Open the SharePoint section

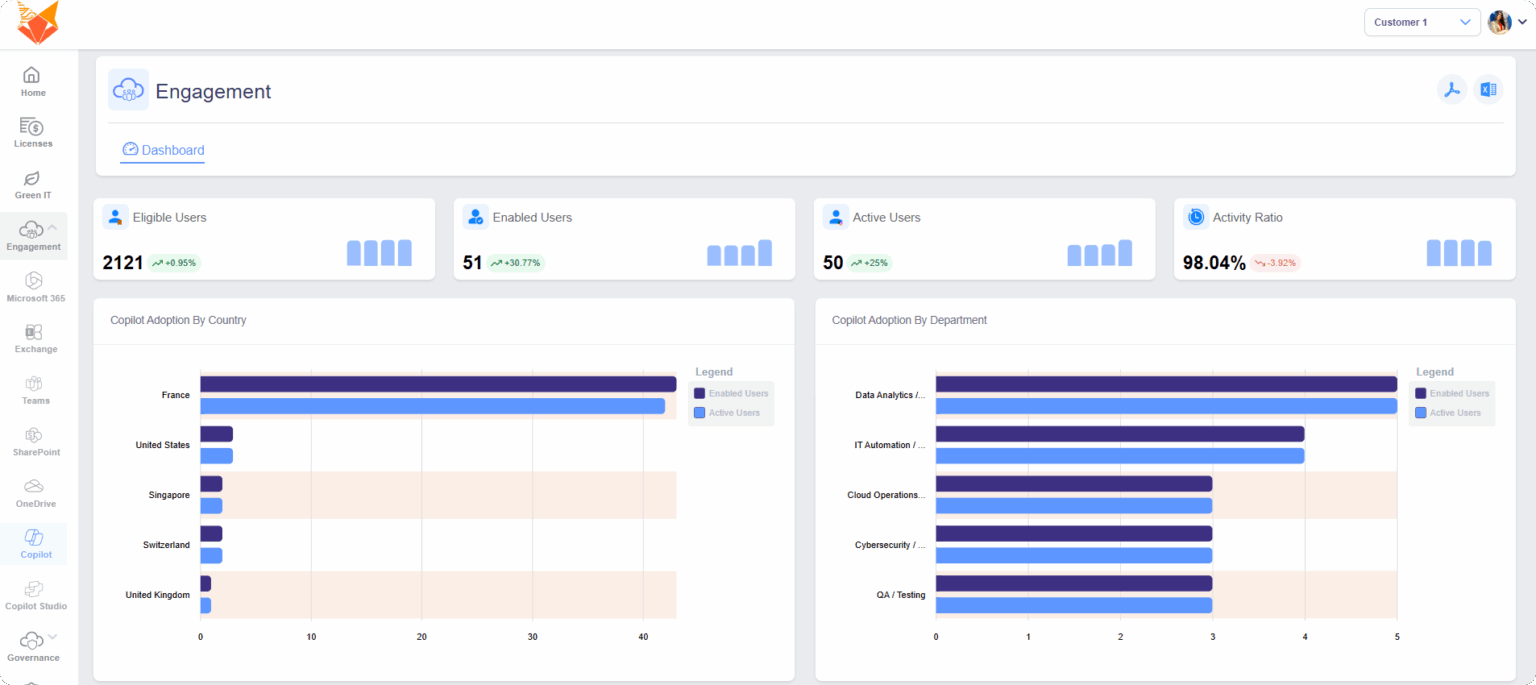(35, 441)
